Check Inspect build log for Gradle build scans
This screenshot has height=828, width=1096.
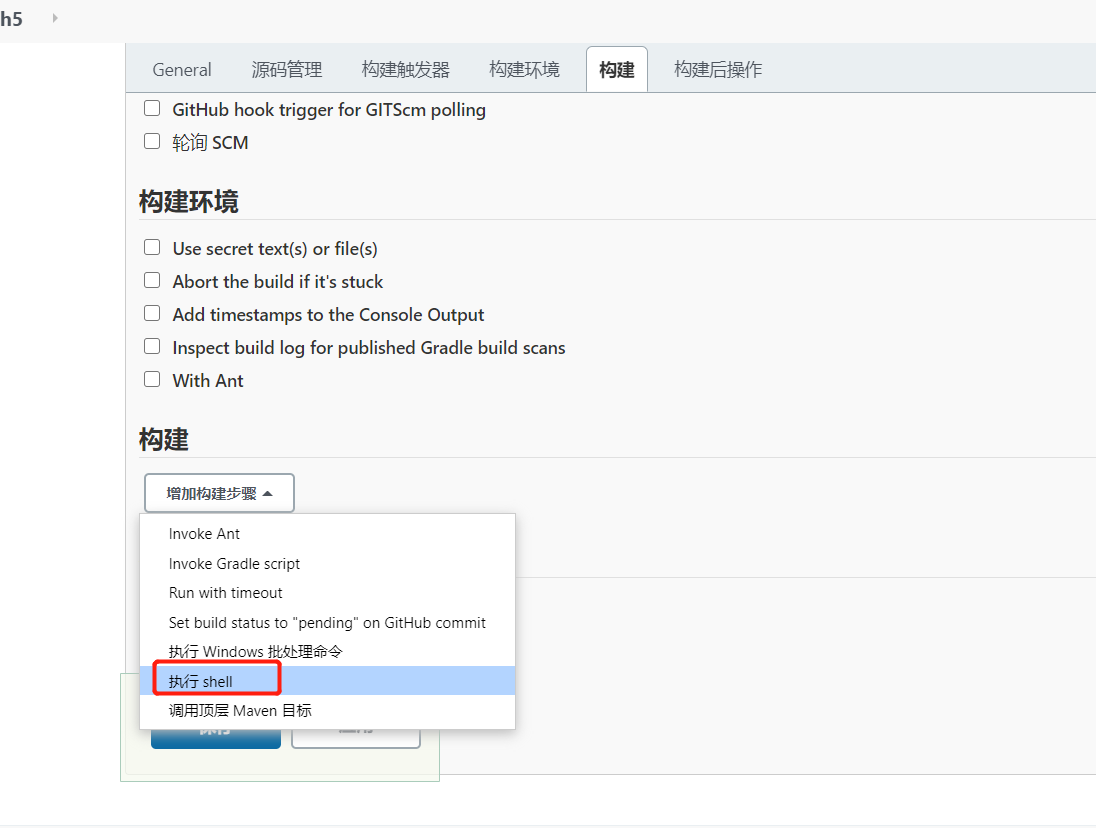tap(152, 346)
